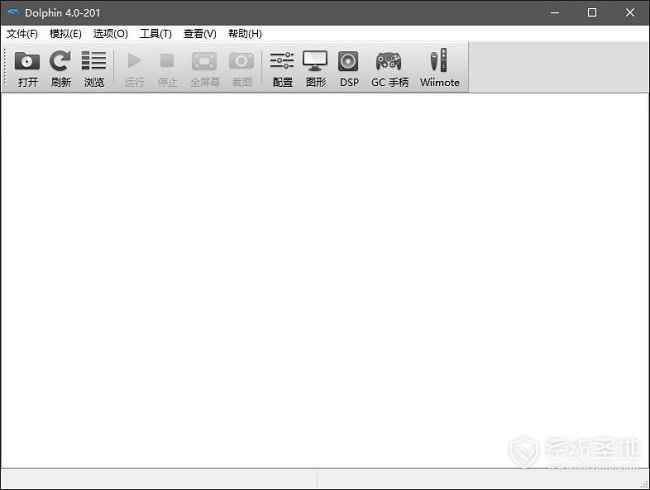
Task: Open DSP audio speaker settings icon
Action: tap(348, 61)
